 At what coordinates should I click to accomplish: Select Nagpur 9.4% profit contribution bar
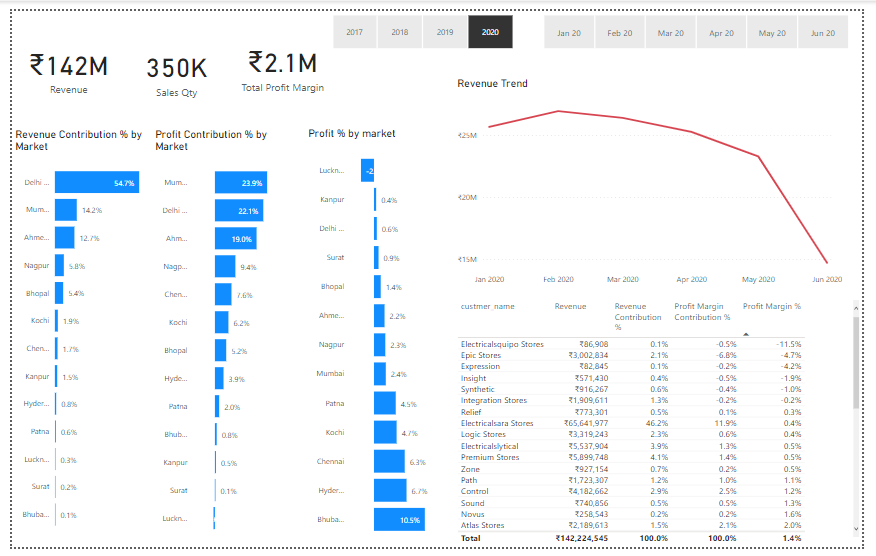225,267
